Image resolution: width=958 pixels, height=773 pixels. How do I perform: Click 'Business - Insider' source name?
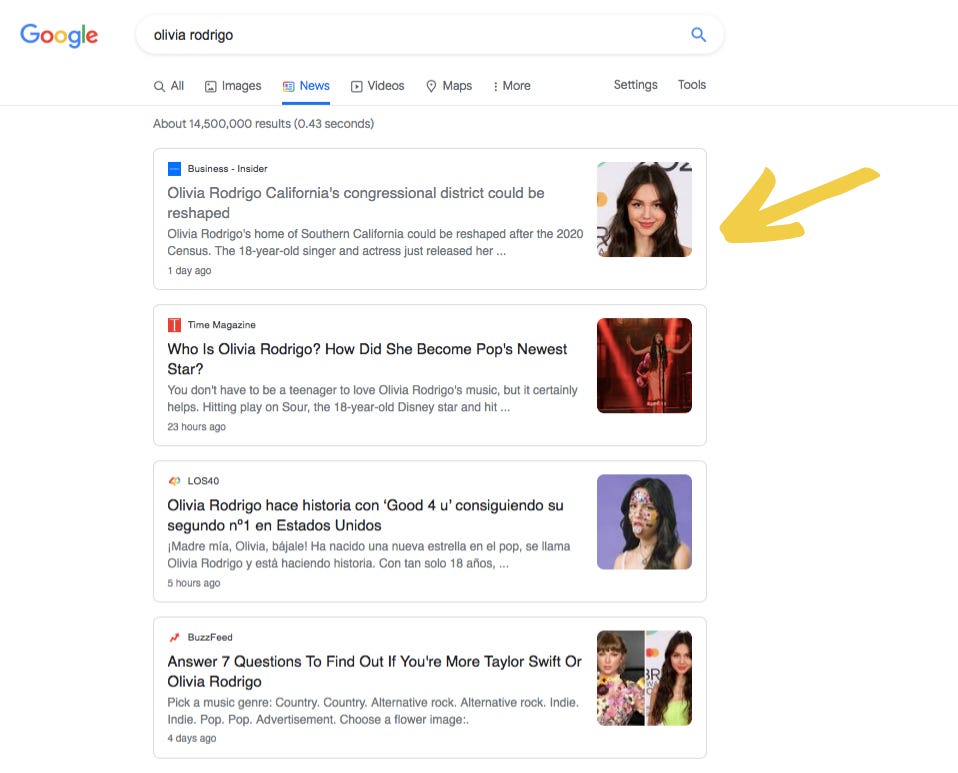coord(227,169)
